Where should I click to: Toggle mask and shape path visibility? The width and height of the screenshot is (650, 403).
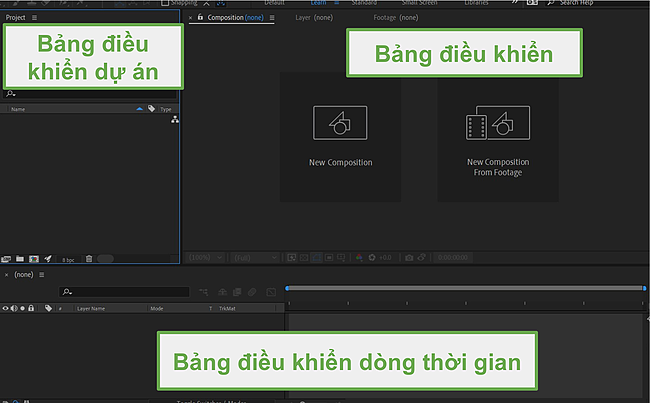317,257
